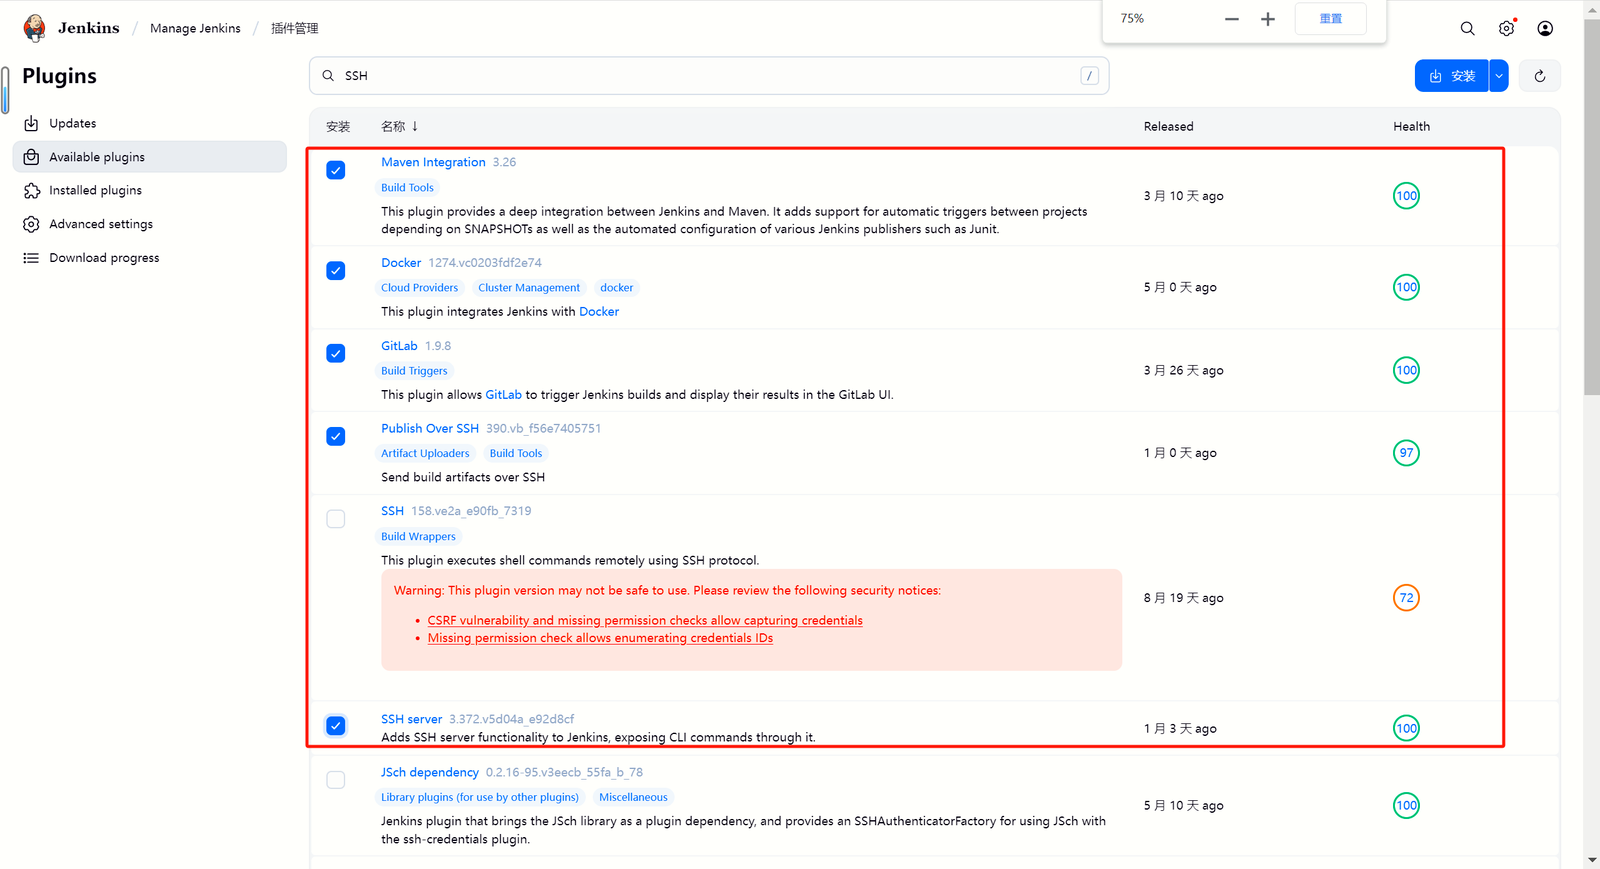Click SSH server health score 100
Viewport: 1600px width, 869px height.
[x=1406, y=728]
